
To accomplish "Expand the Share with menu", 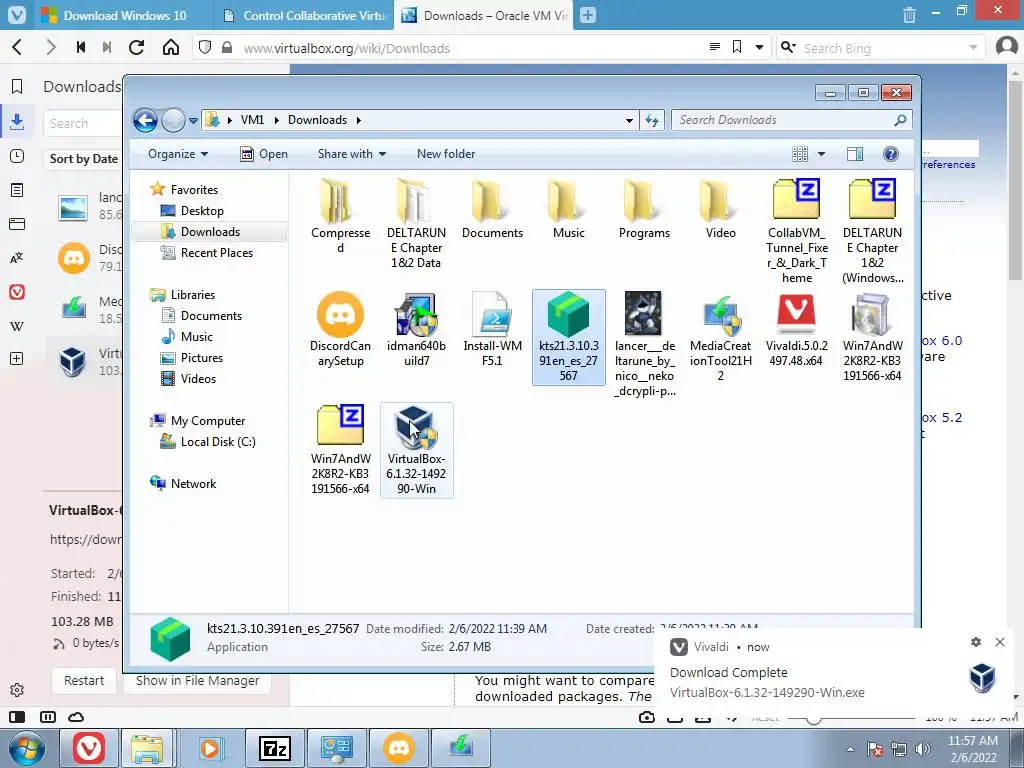I will (351, 154).
